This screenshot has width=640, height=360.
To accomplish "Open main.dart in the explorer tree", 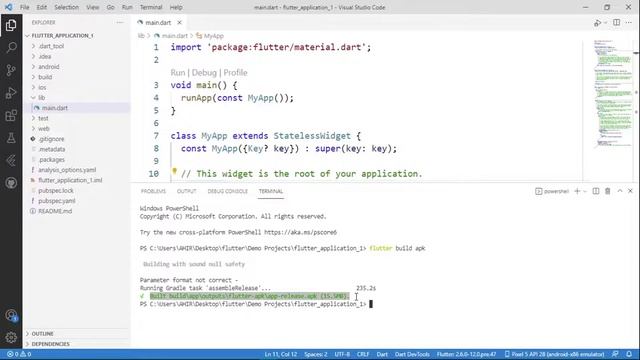I will click(x=55, y=108).
